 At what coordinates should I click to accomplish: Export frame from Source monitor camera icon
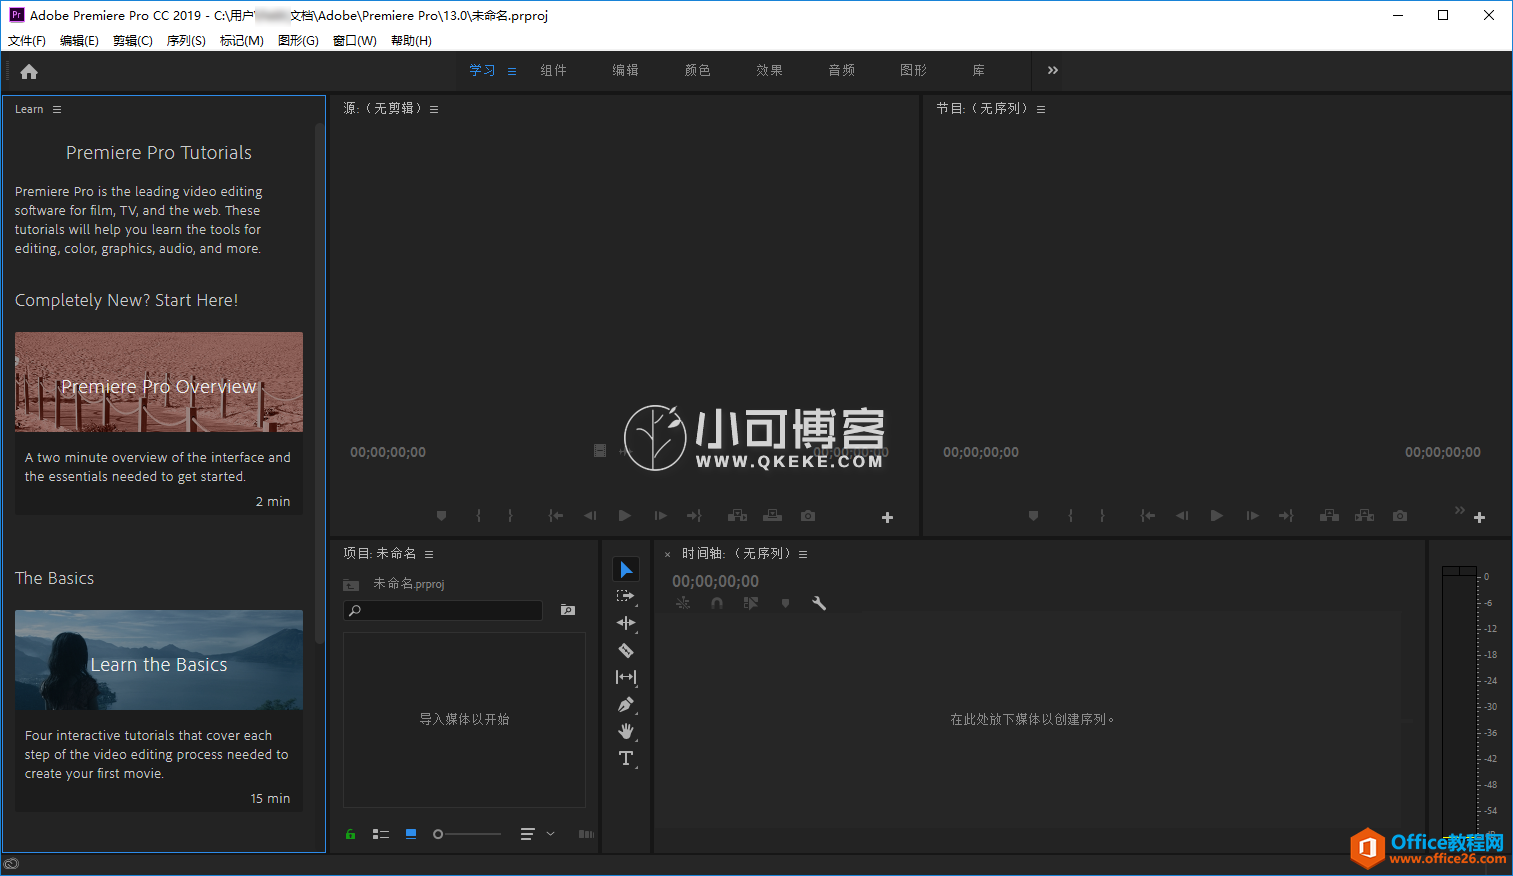[x=808, y=516]
